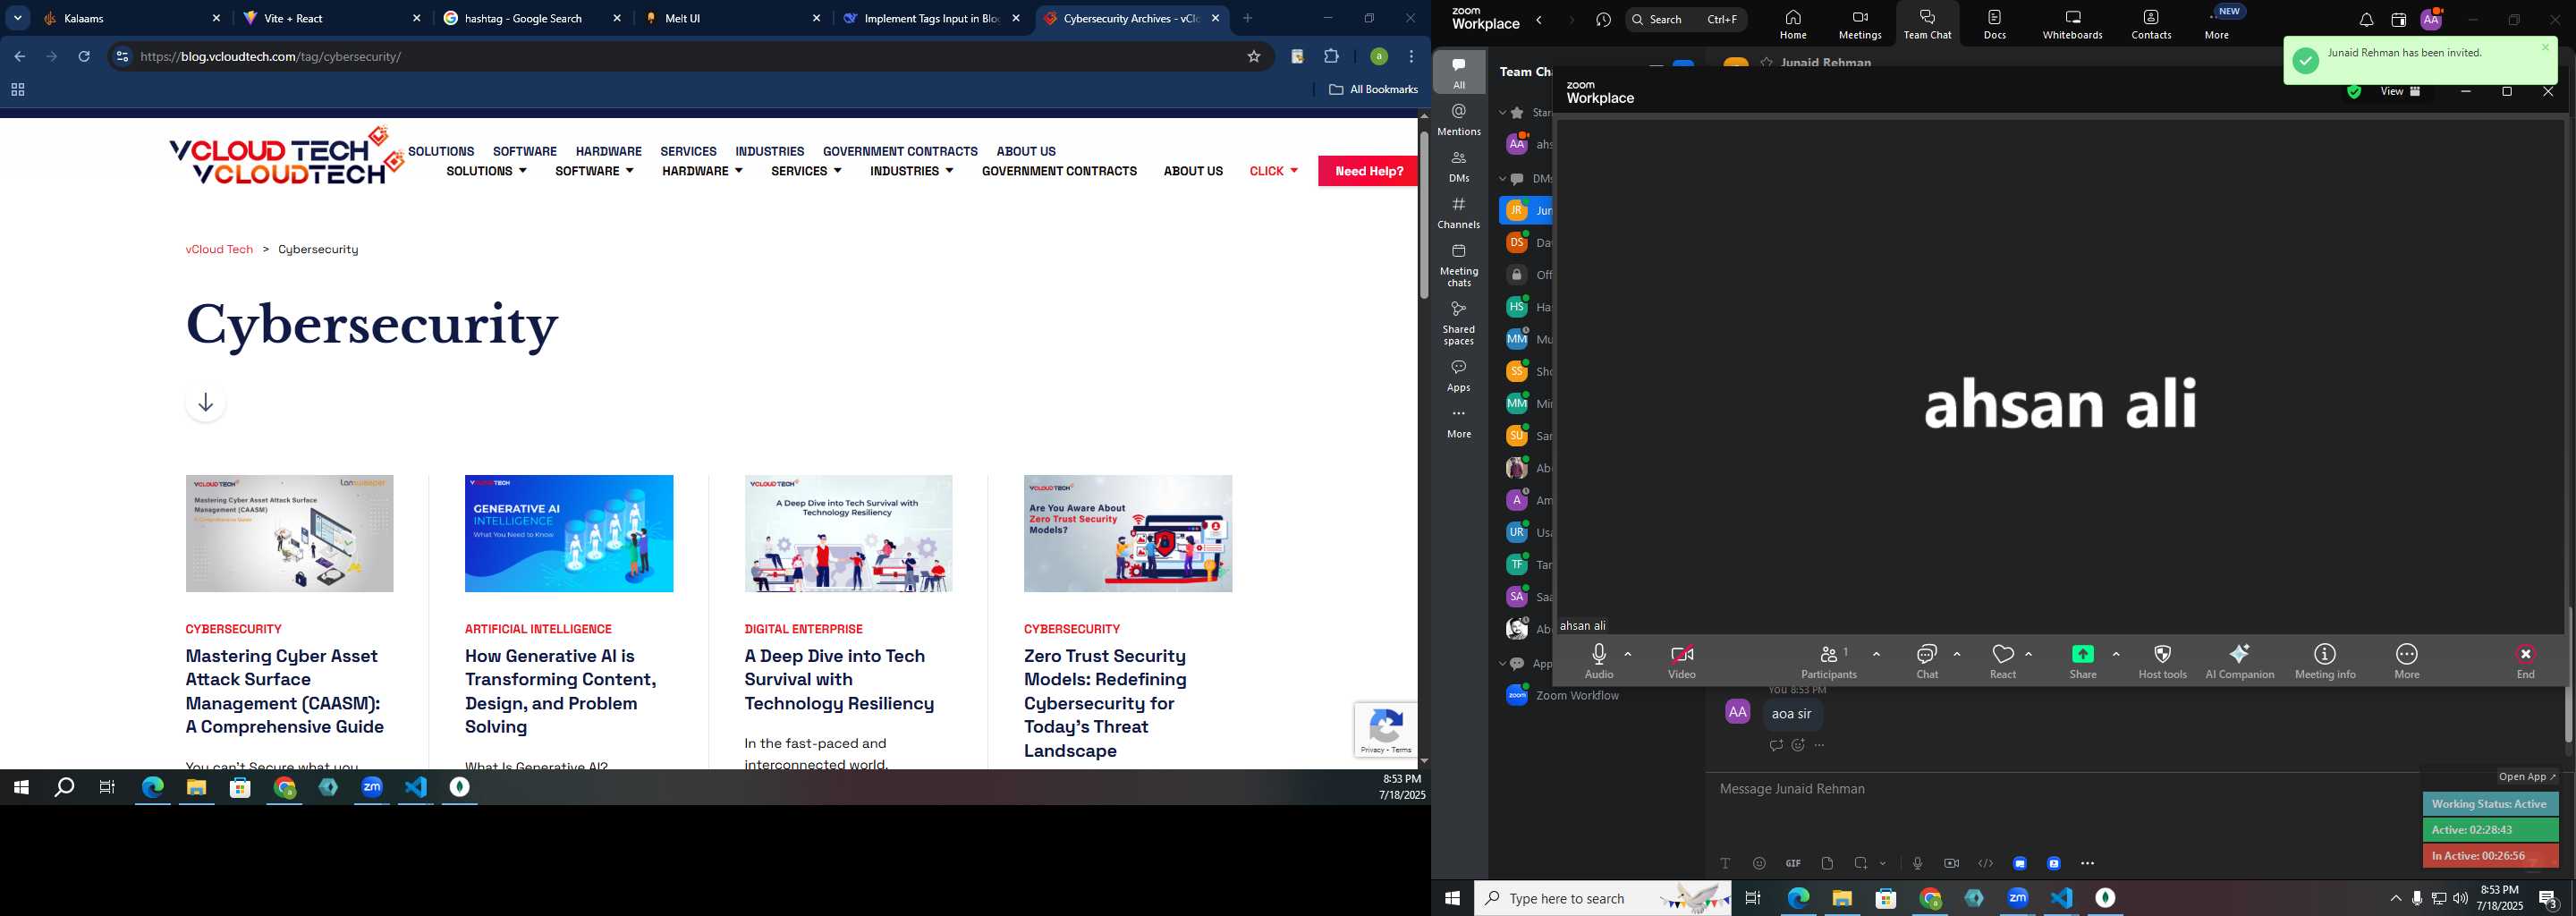
Task: Expand share options caret beside Share
Action: click(x=2116, y=654)
